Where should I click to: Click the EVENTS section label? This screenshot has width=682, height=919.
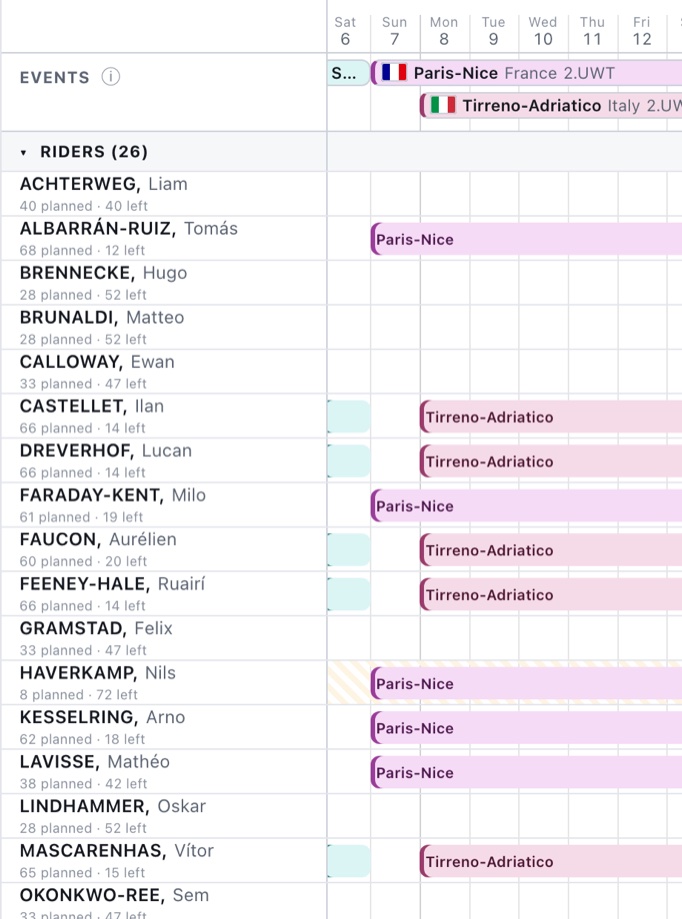coord(54,77)
